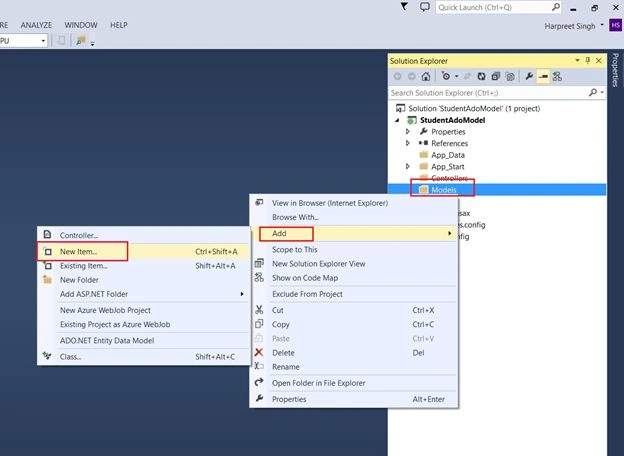Click the Controller document icon in submenu
Viewport: 624px width, 456px height.
[x=47, y=235]
